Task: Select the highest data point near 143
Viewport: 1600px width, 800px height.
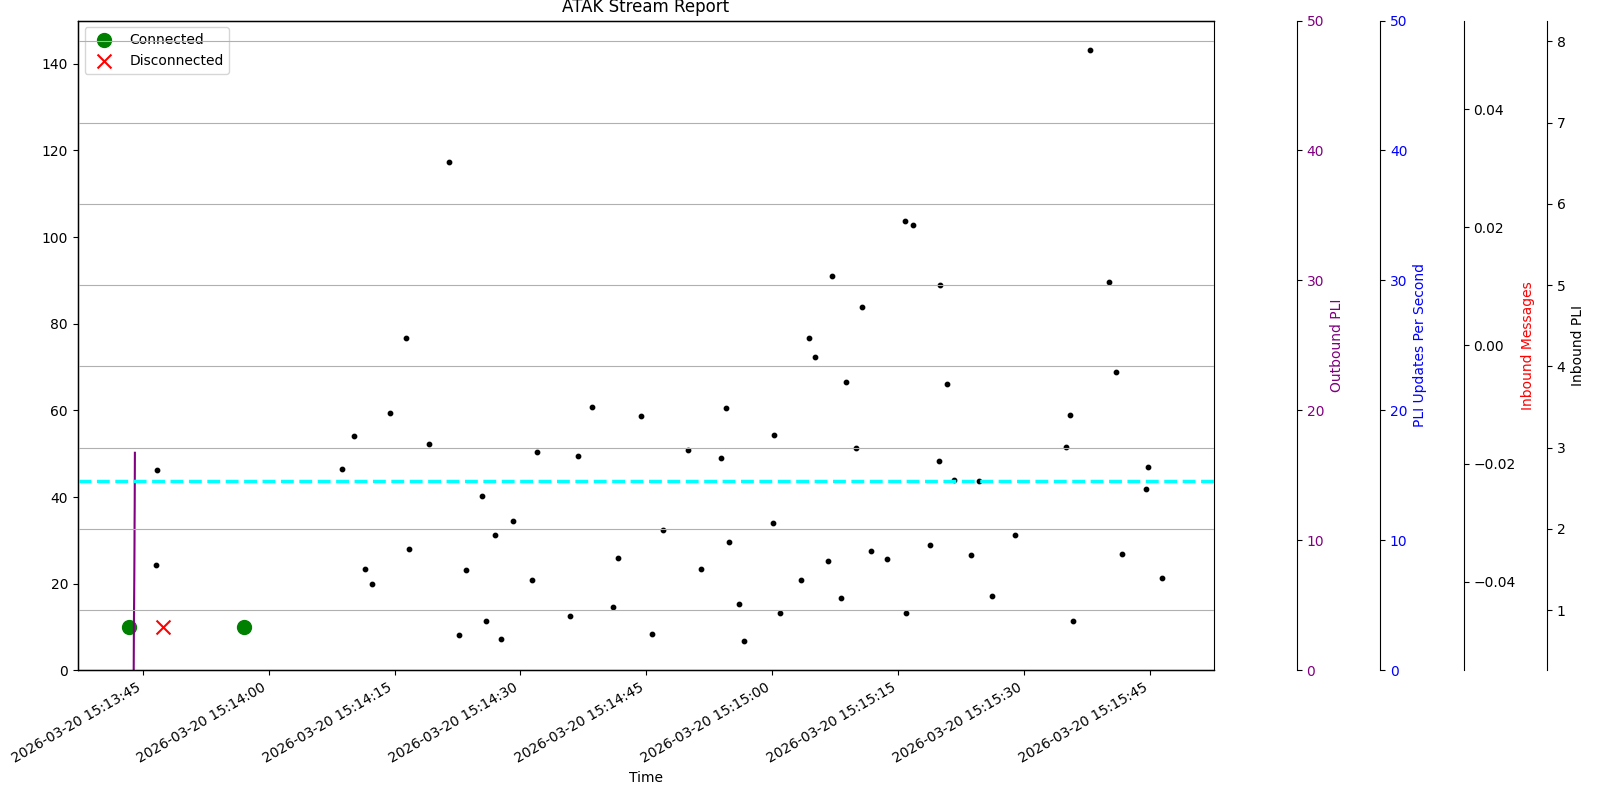Action: [x=1090, y=50]
